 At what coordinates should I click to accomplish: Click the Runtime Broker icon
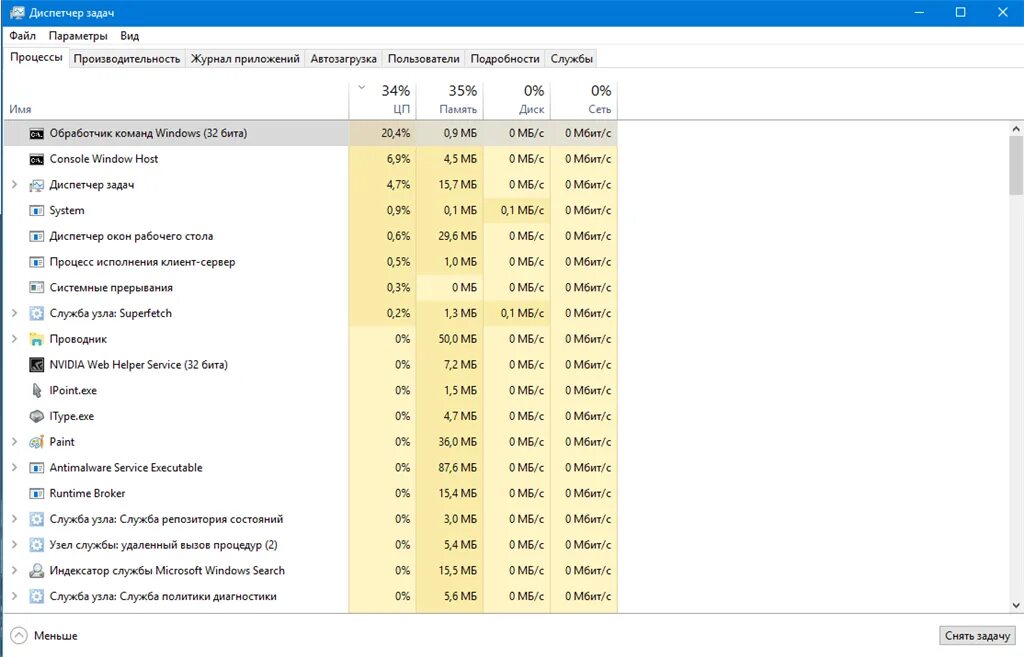(x=37, y=493)
